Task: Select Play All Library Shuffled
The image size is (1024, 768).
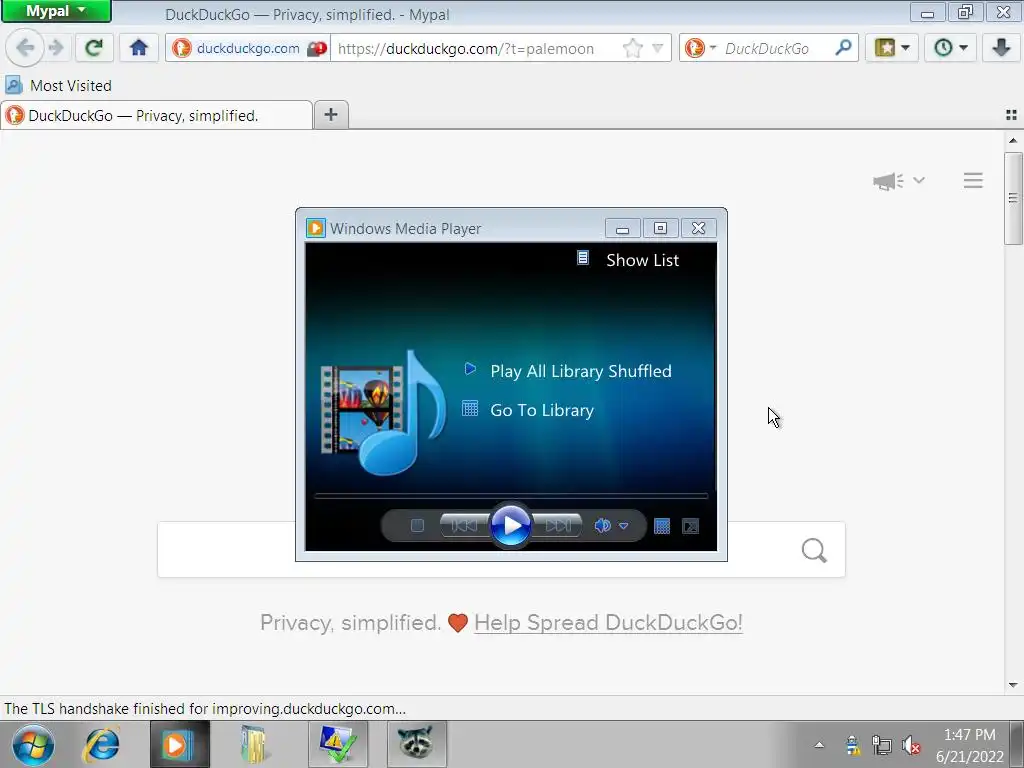Action: click(568, 371)
